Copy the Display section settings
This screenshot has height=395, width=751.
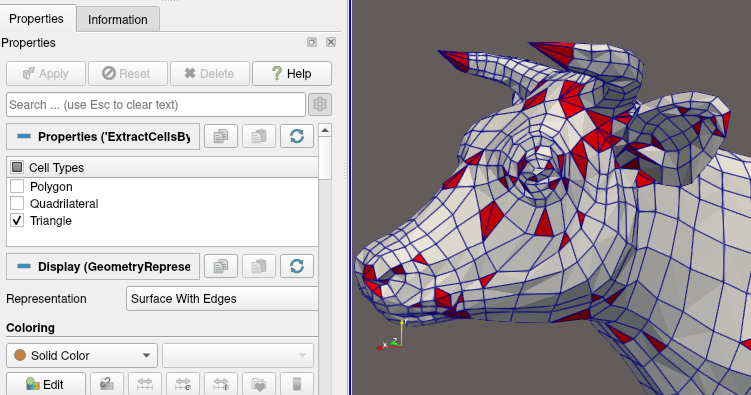point(221,266)
